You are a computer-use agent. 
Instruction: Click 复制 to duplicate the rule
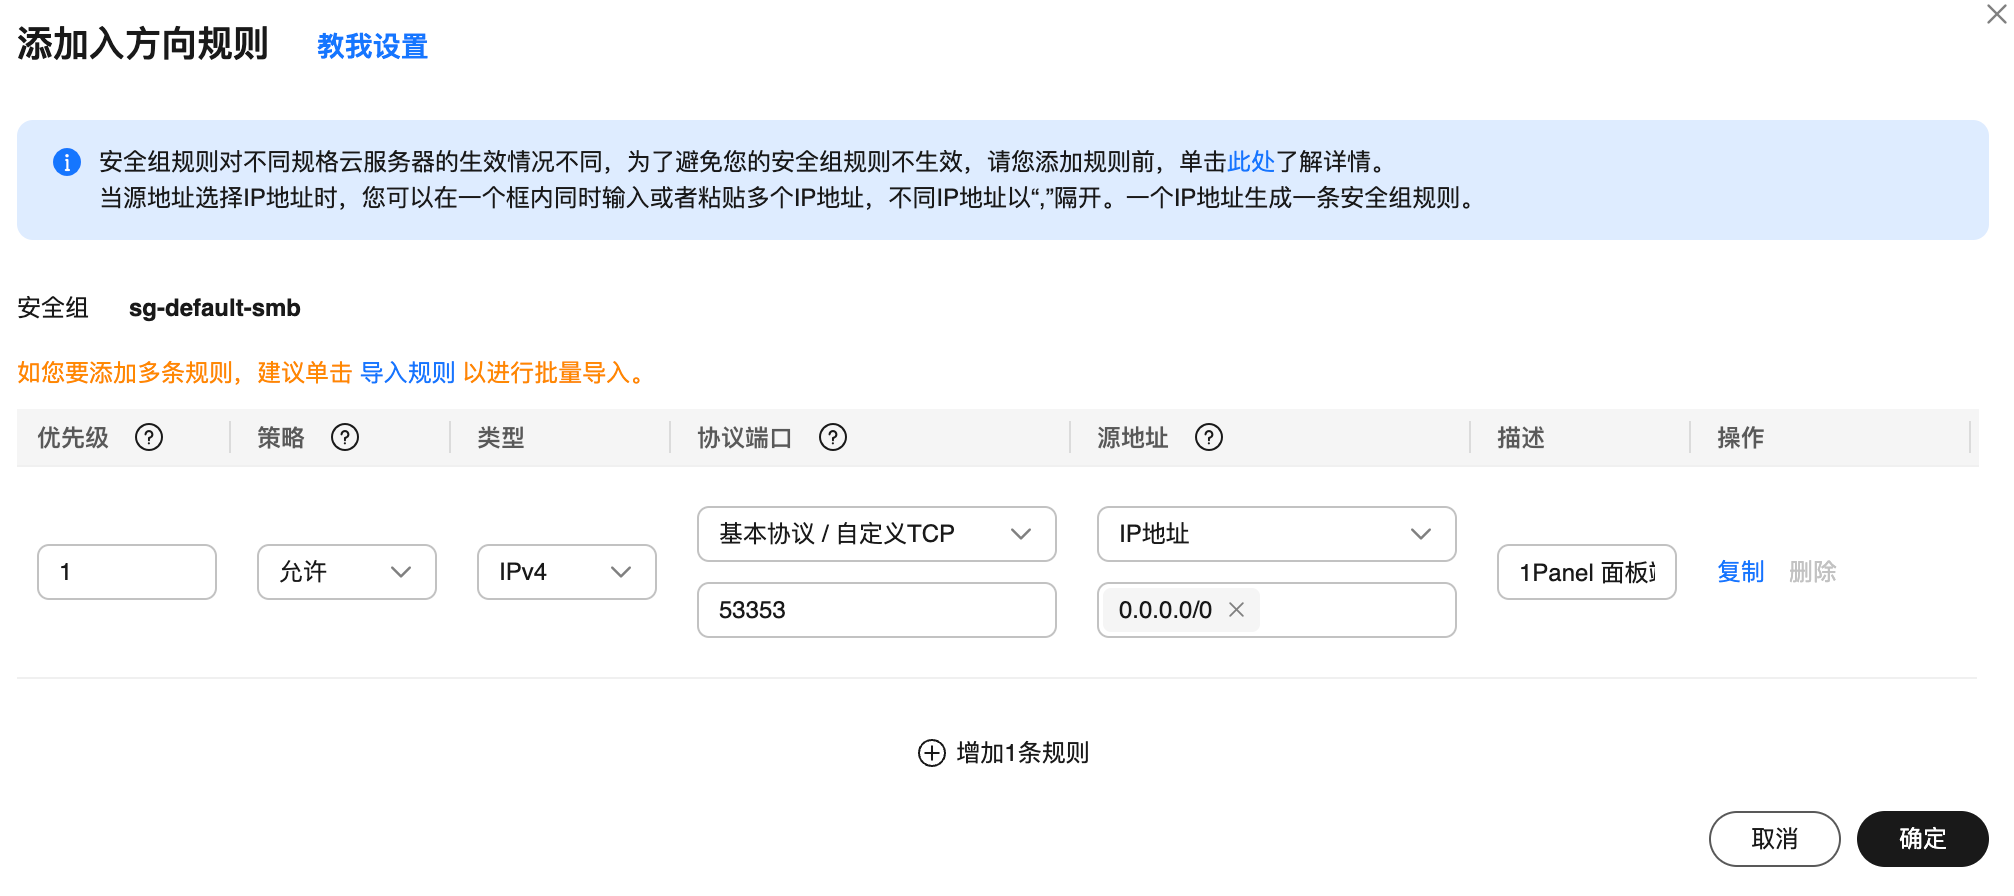(1740, 572)
